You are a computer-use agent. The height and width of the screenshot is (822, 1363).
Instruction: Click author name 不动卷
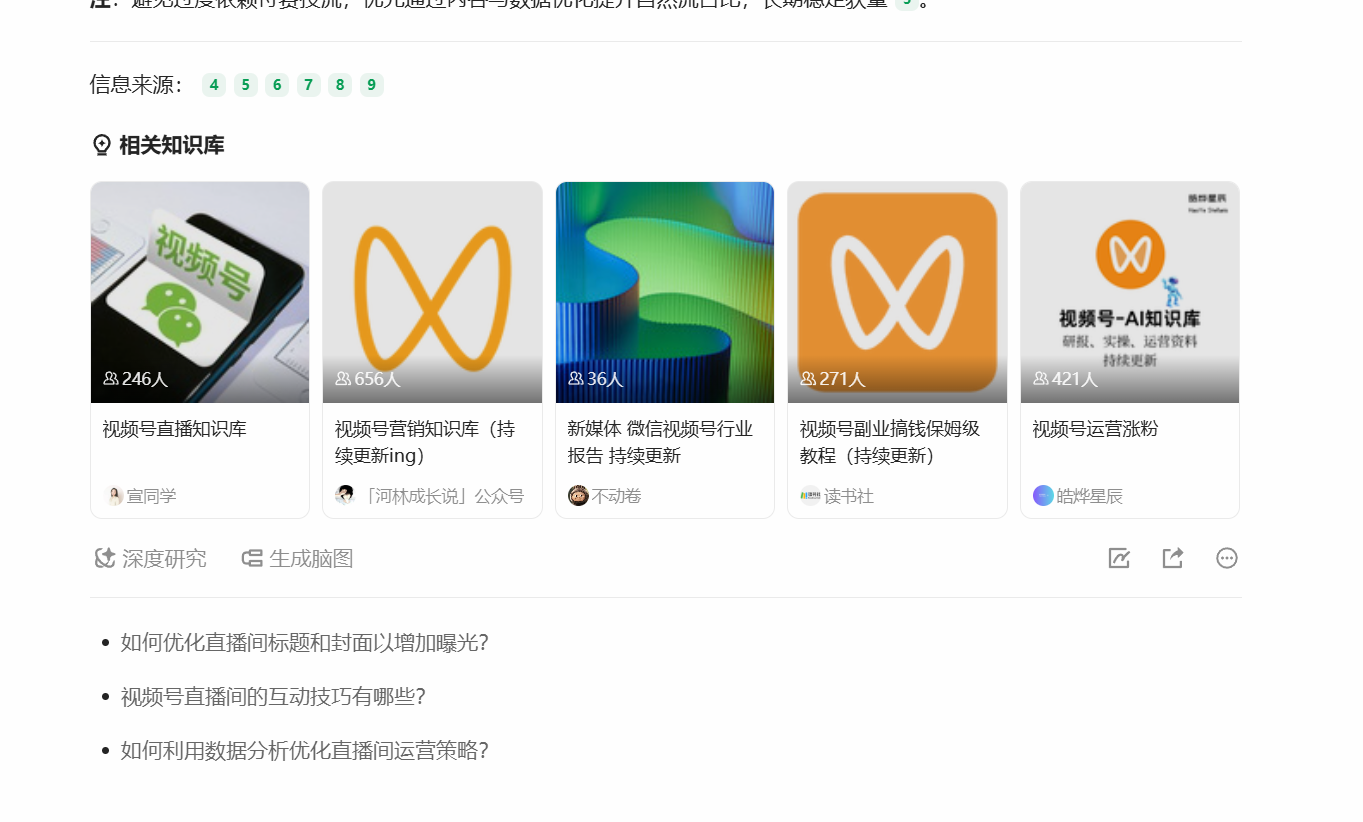pos(616,496)
